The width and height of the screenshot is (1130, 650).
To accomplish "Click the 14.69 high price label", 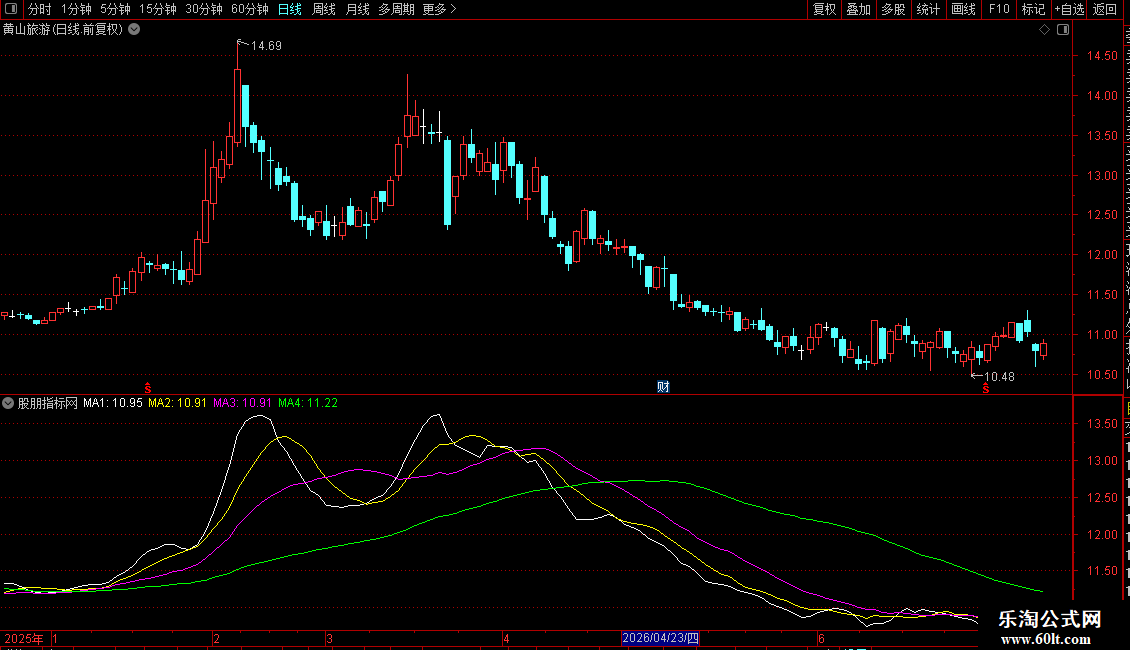I will coord(266,46).
